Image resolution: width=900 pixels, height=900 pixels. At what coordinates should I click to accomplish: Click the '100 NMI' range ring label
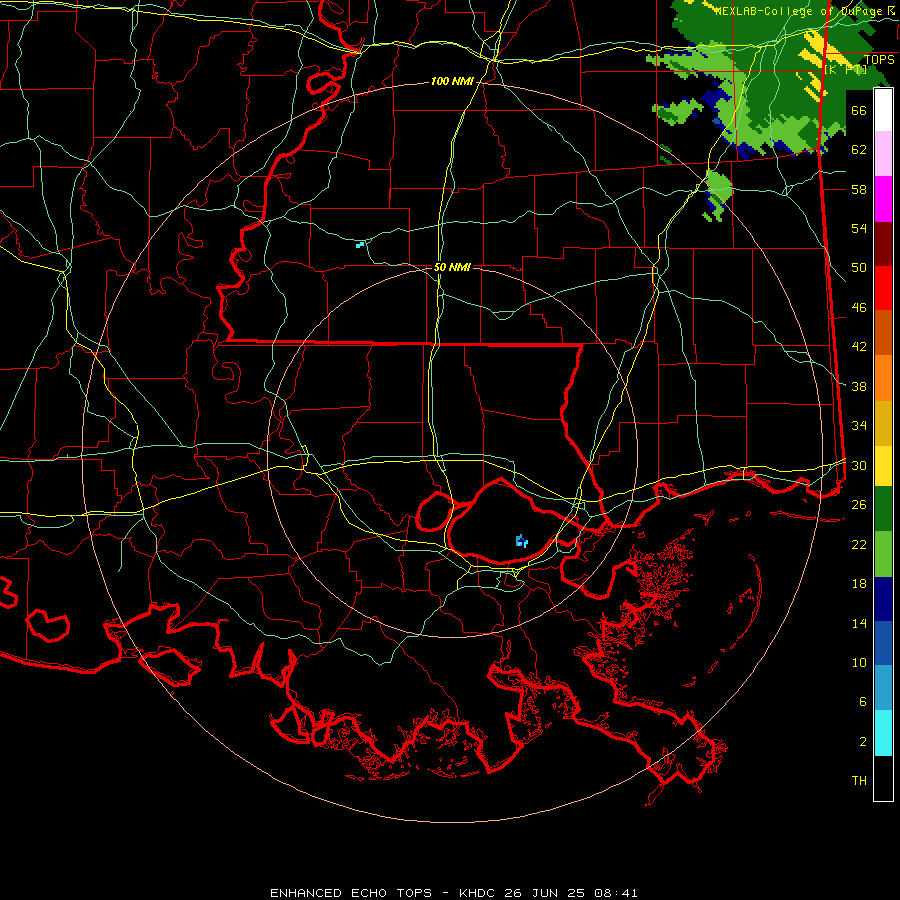click(x=452, y=82)
